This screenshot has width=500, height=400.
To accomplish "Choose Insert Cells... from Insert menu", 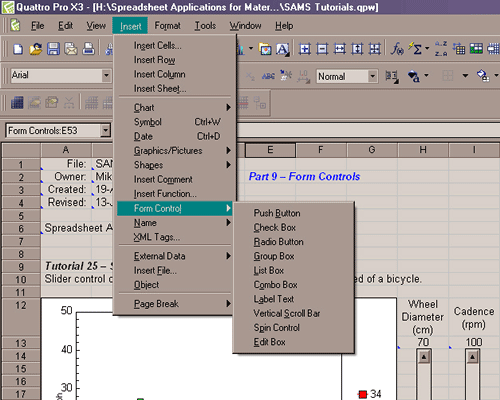I will click(174, 45).
